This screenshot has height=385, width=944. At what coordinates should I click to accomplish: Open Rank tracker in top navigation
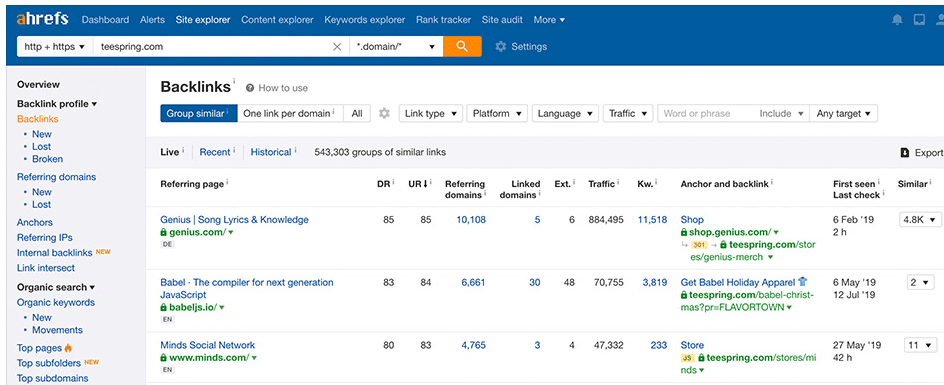[x=444, y=20]
